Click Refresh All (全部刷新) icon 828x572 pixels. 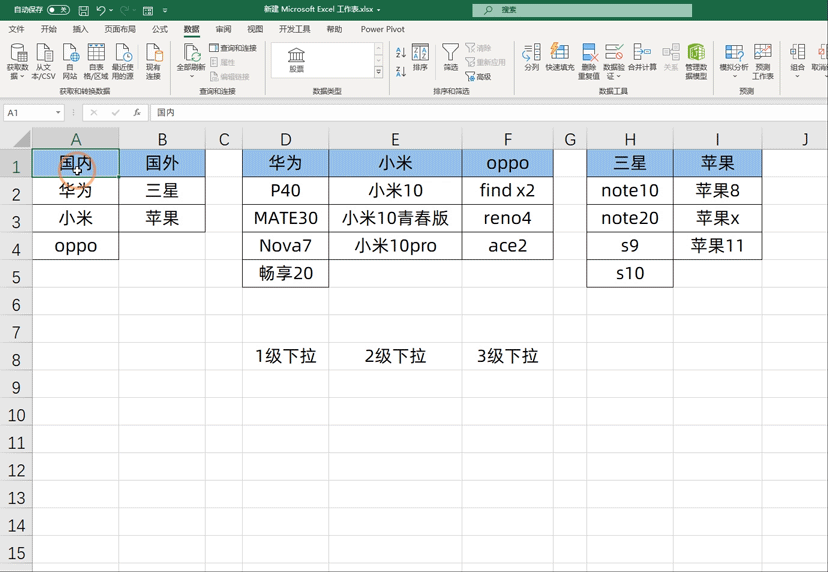(191, 53)
